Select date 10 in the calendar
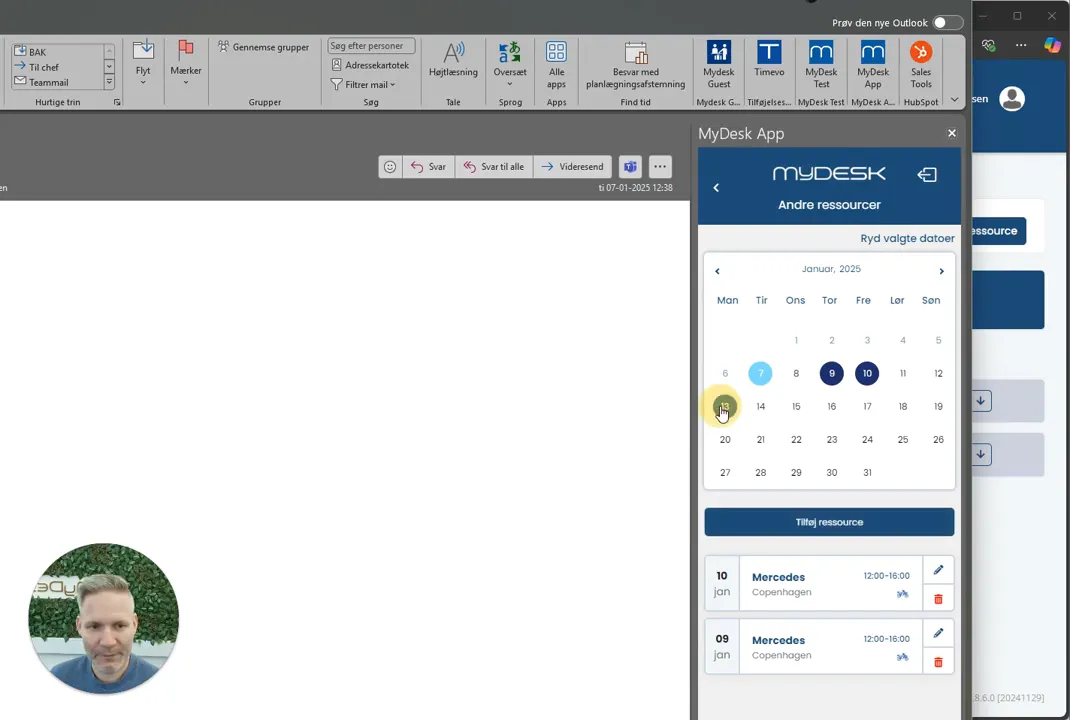 [867, 373]
